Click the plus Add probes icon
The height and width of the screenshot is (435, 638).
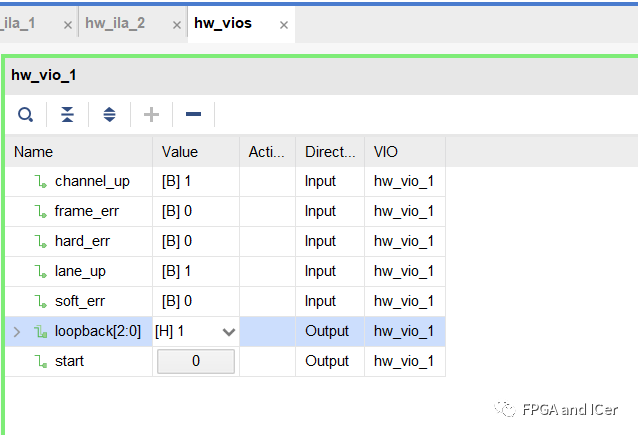point(151,115)
